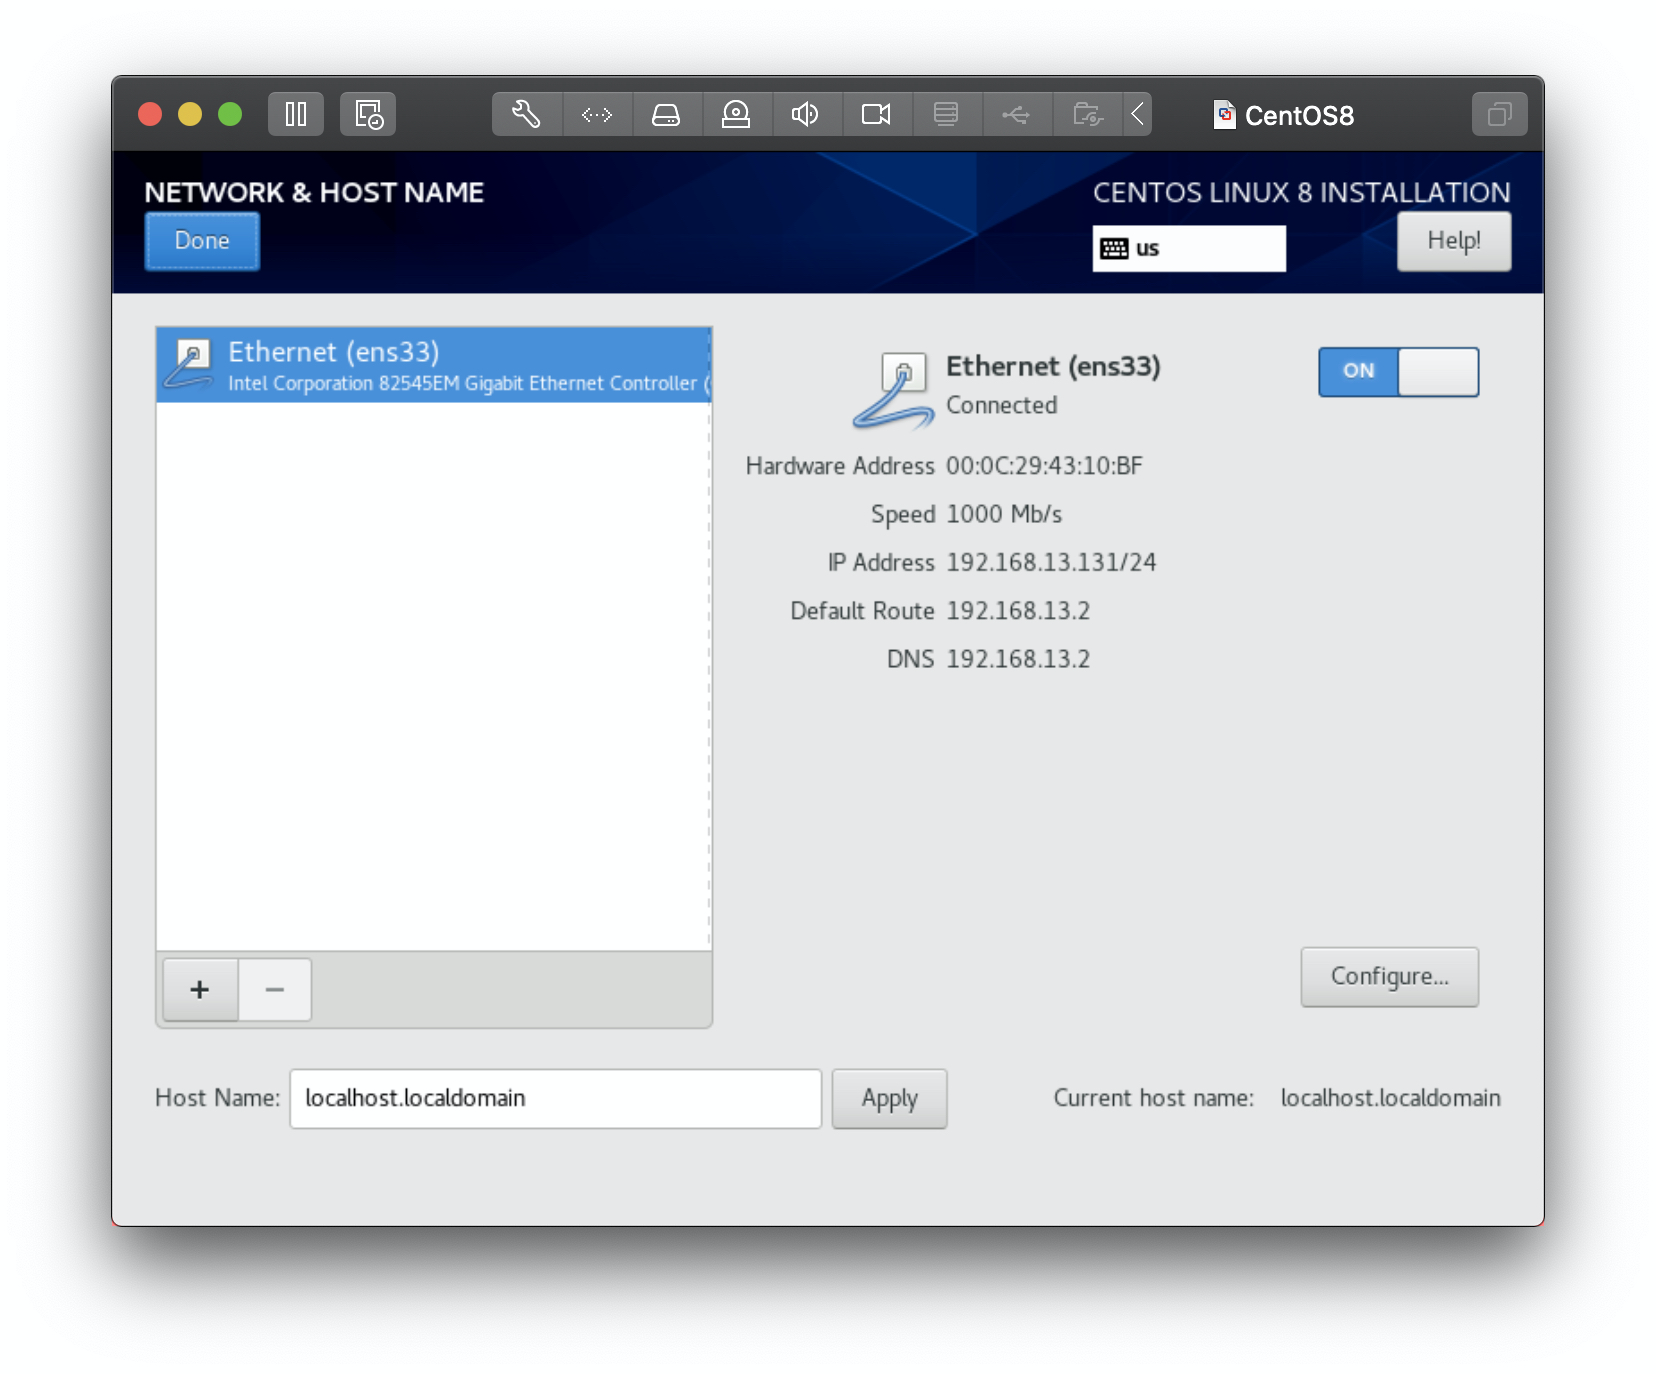The width and height of the screenshot is (1656, 1374).
Task: Click Done to finish network setup
Action: (202, 241)
